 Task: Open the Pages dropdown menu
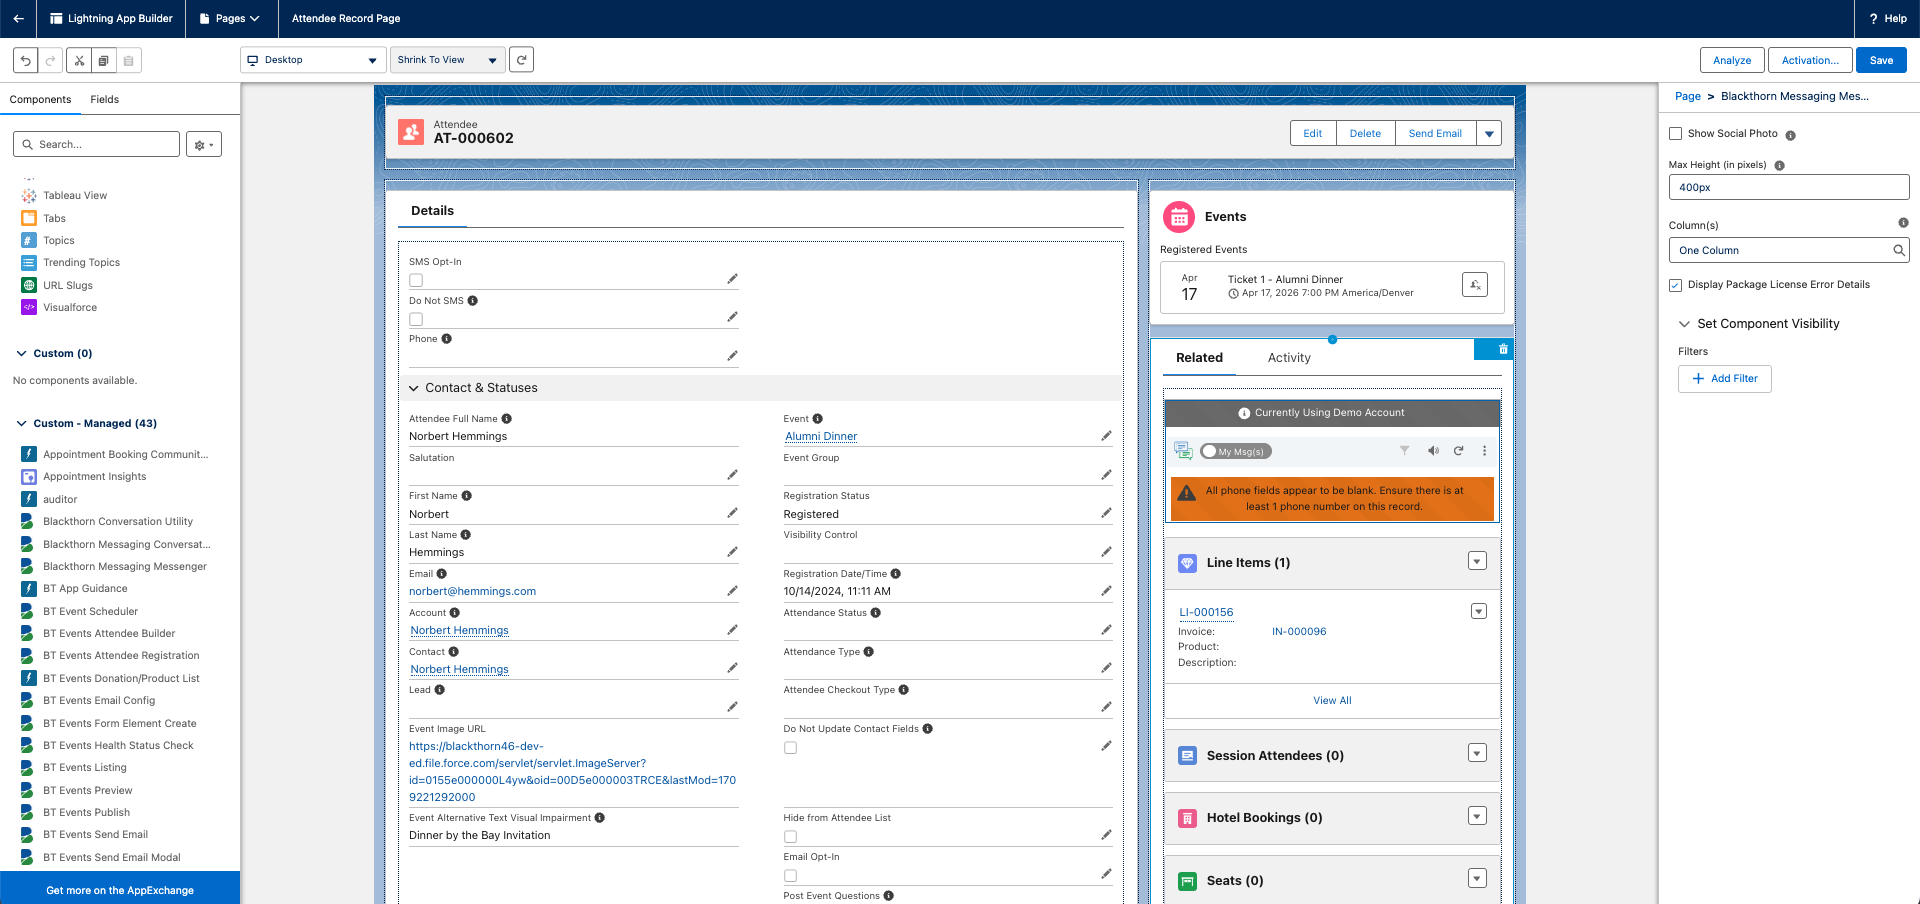click(x=230, y=18)
